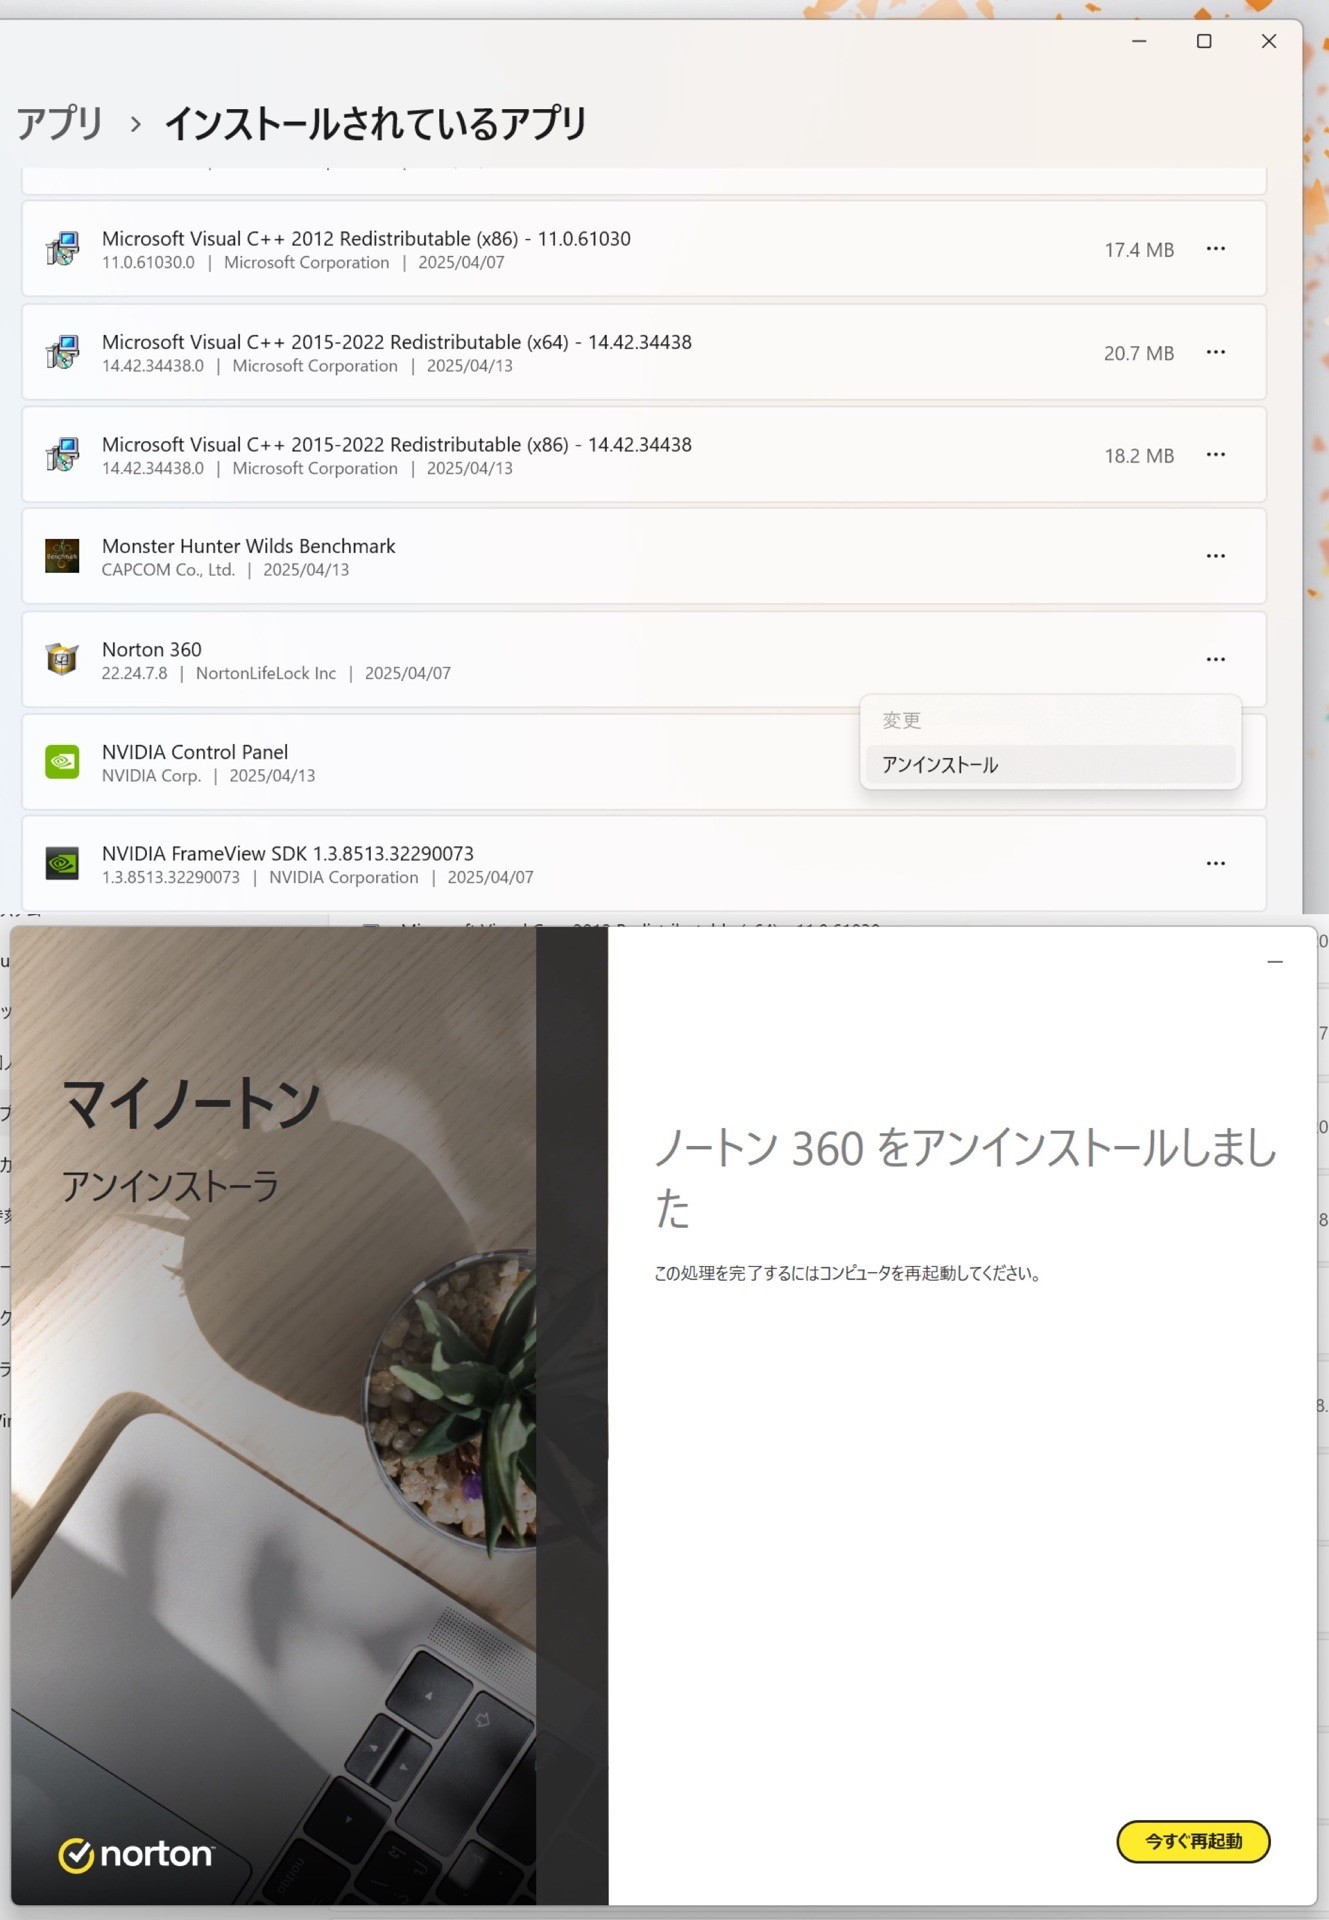Minimize the Settings window
The image size is (1329, 1920).
click(1139, 41)
